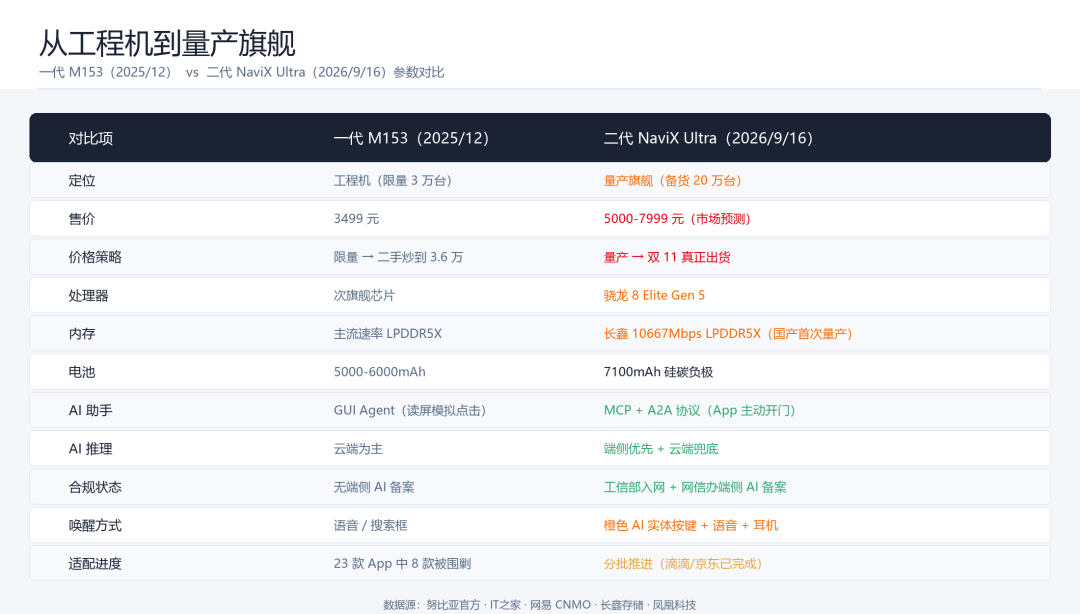
Task: Click the row label 定位
Action: (82, 181)
